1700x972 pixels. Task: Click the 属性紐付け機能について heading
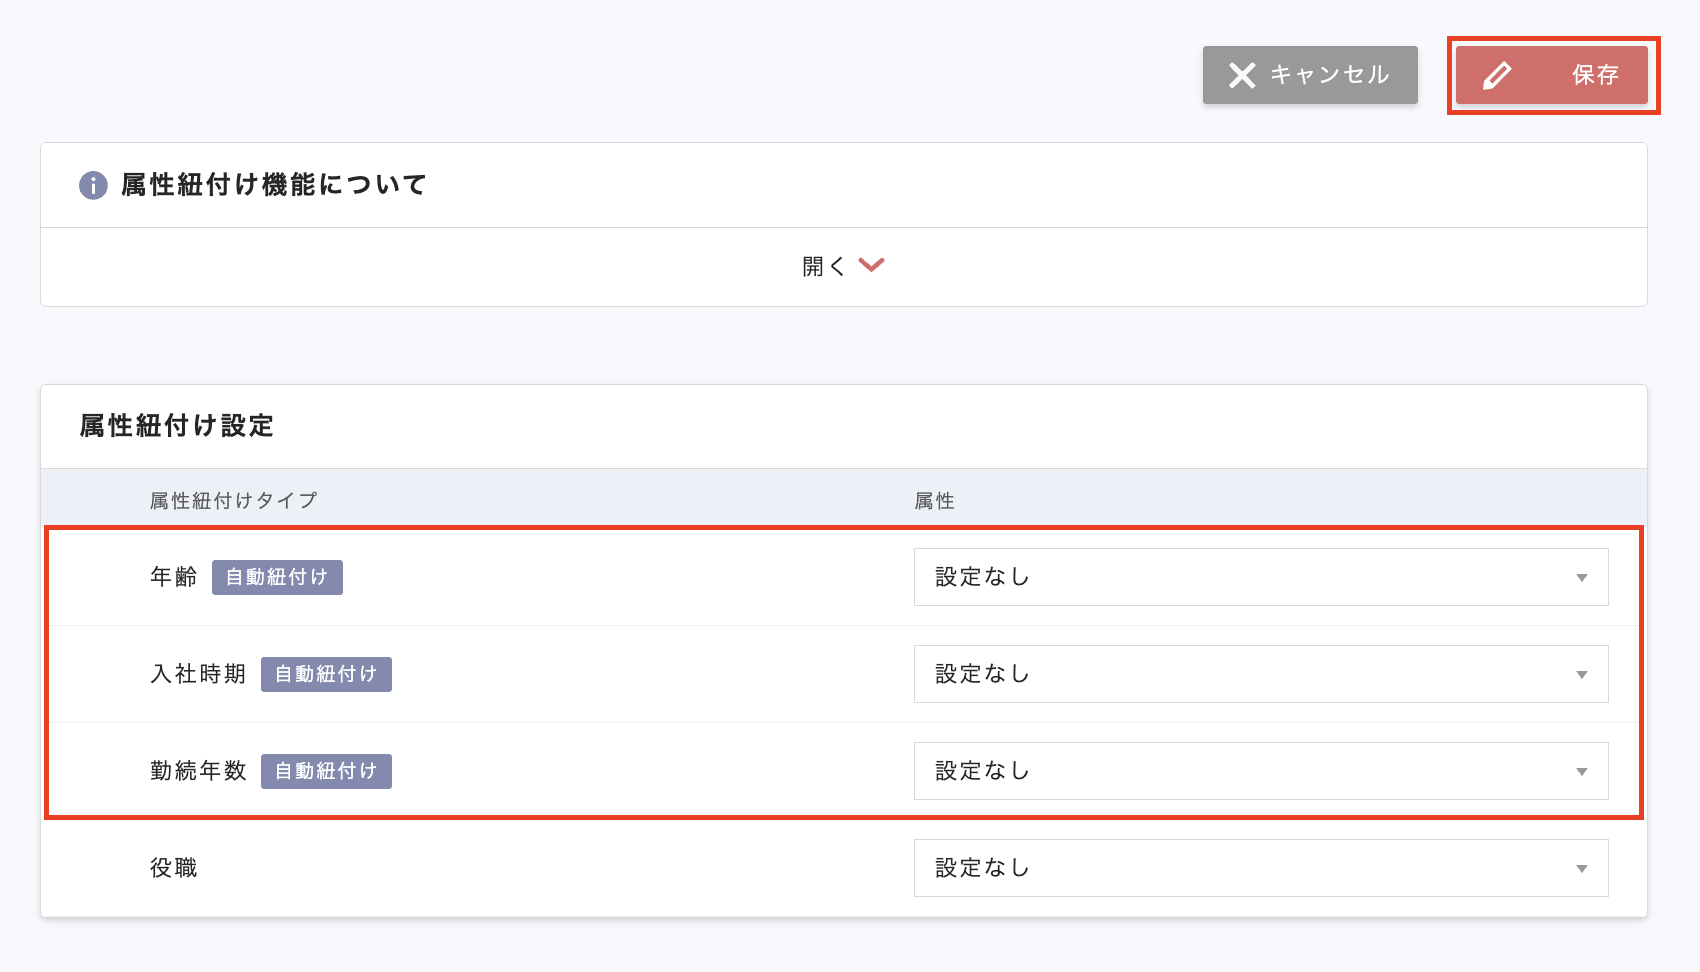click(x=273, y=185)
